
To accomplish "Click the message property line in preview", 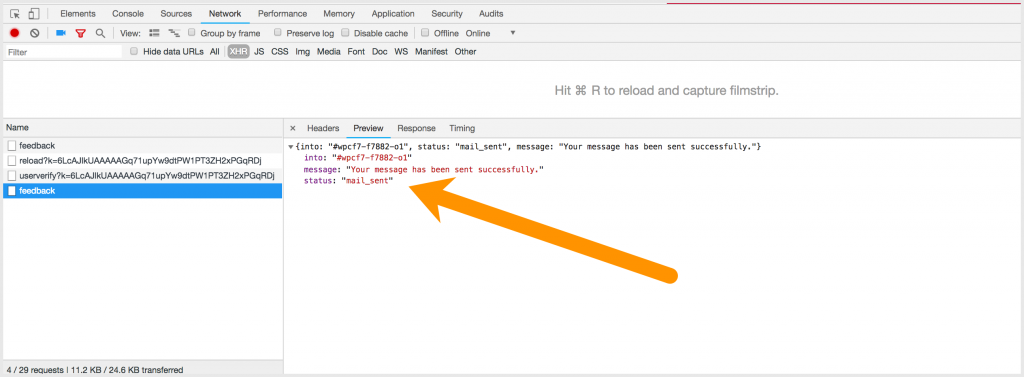I will (x=424, y=170).
